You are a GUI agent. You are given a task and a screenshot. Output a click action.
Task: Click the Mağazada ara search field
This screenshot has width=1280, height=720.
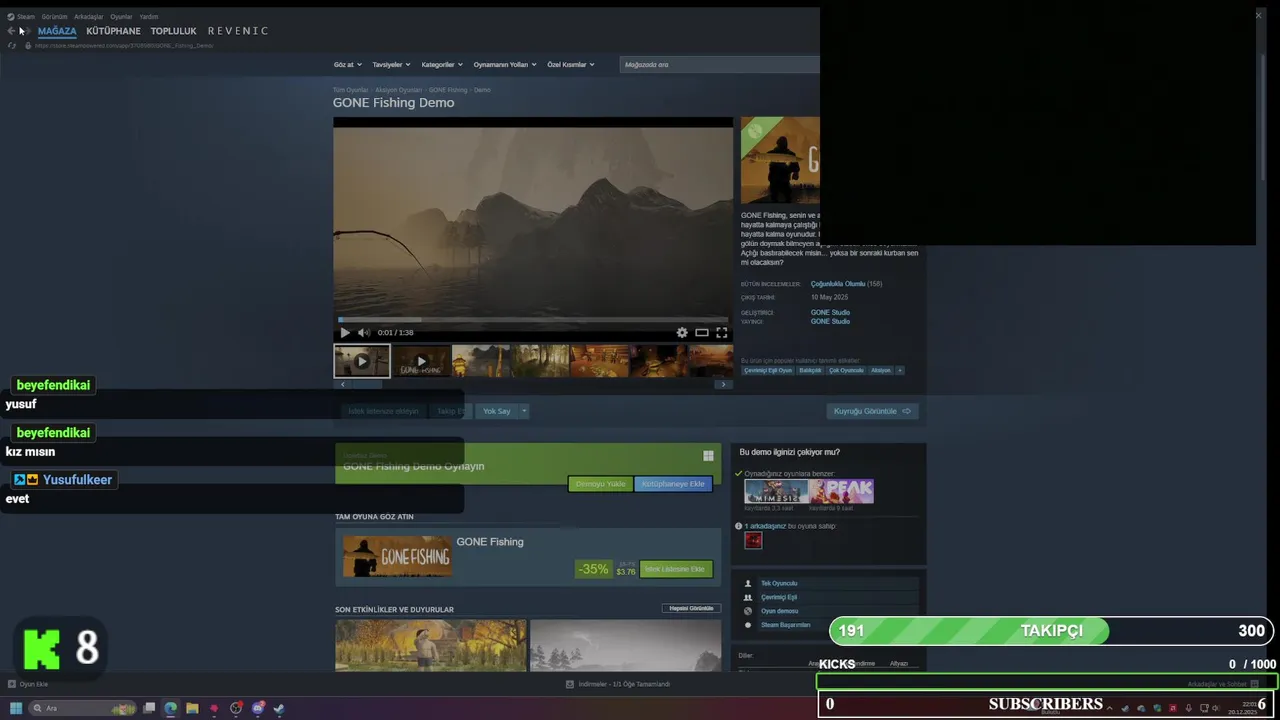pos(720,64)
